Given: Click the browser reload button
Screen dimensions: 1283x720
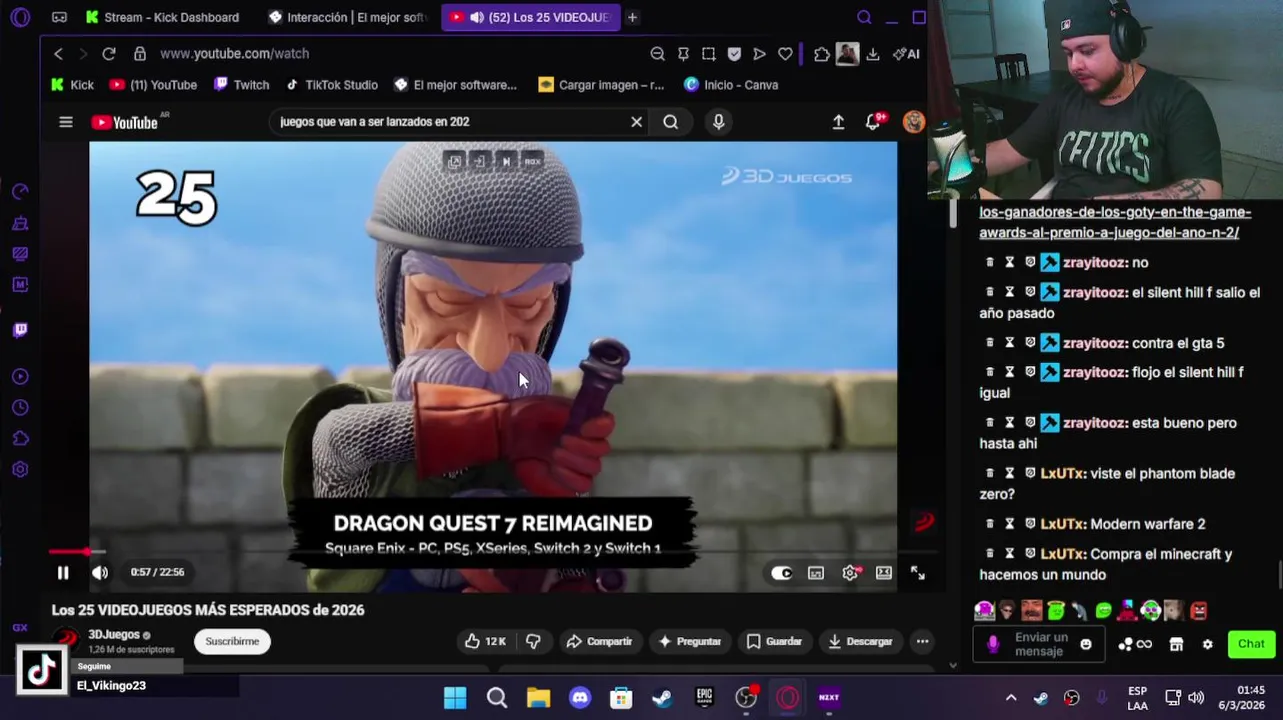Looking at the screenshot, I should point(109,54).
